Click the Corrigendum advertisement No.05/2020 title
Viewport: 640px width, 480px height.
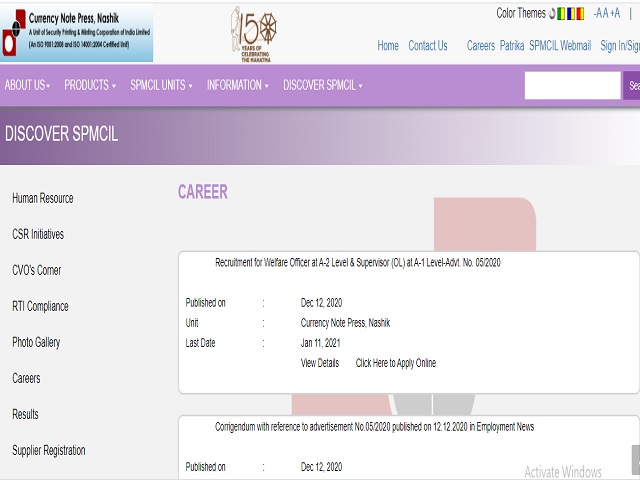(x=374, y=427)
